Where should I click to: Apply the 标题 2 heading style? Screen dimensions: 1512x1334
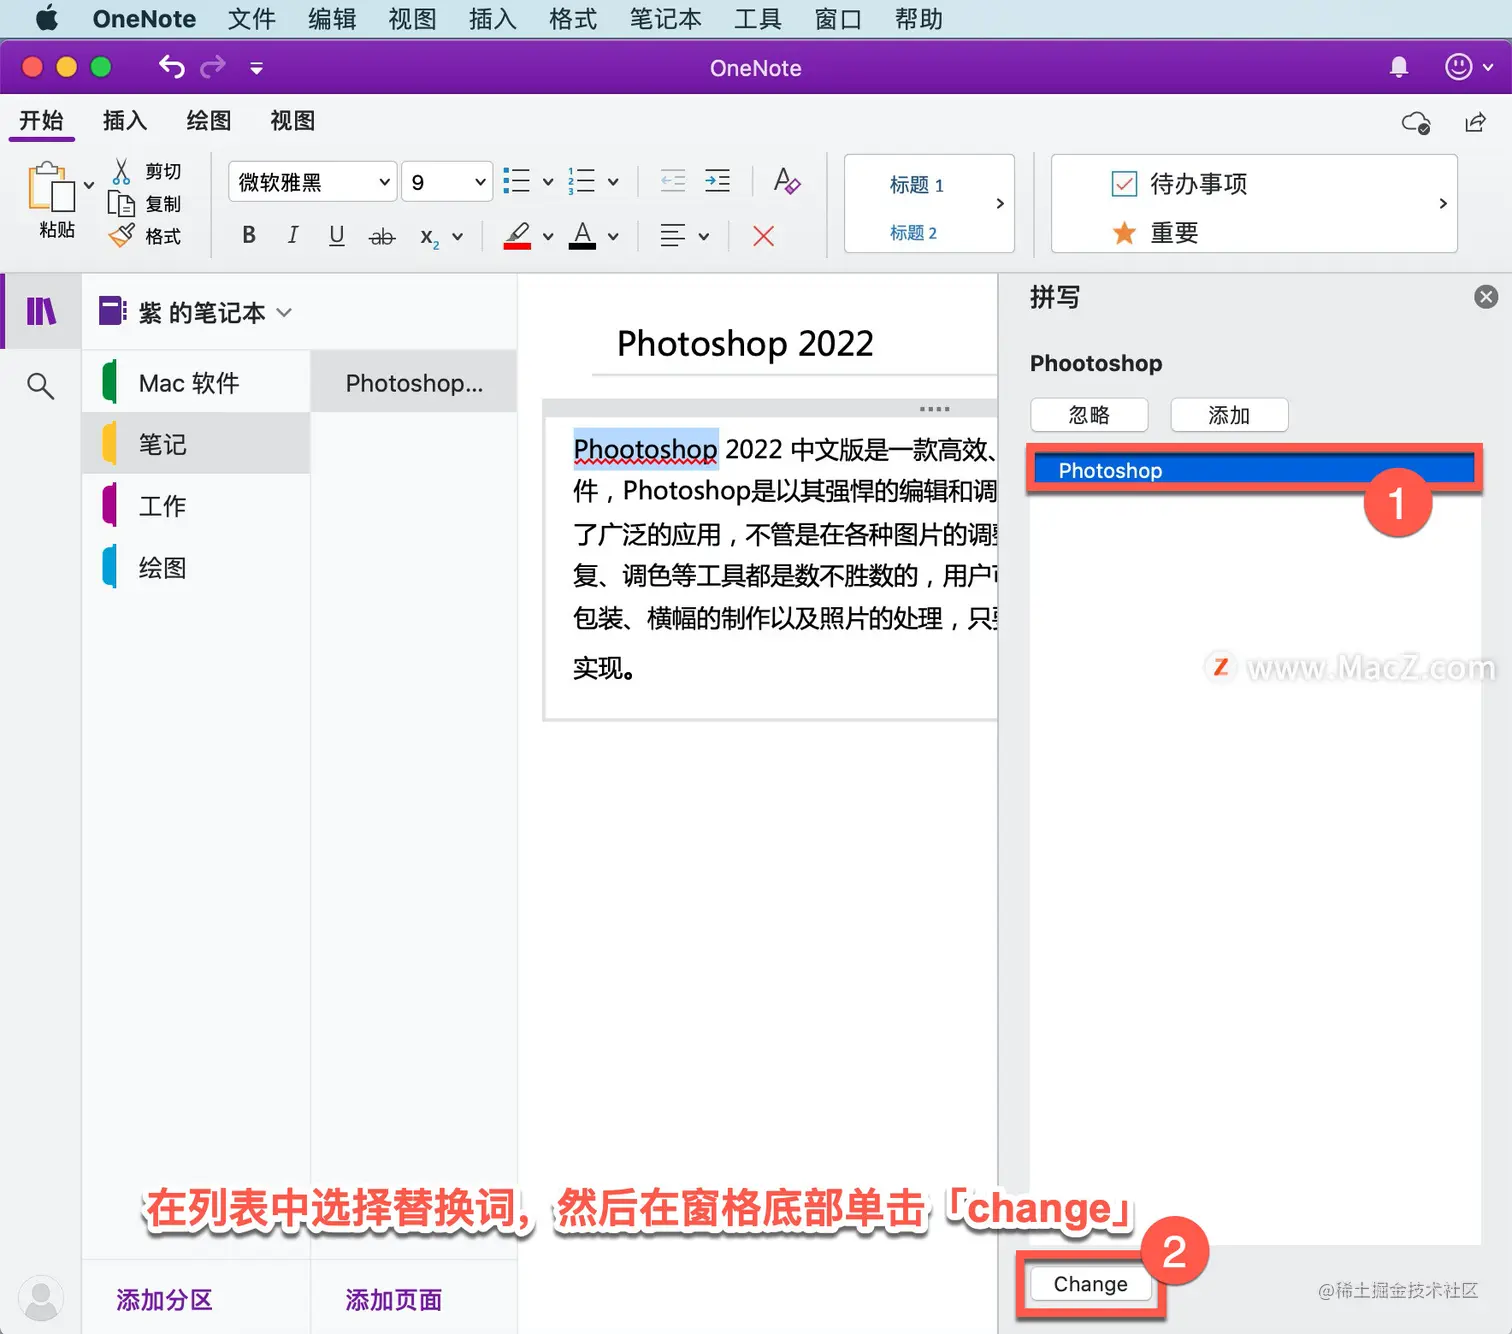click(913, 233)
